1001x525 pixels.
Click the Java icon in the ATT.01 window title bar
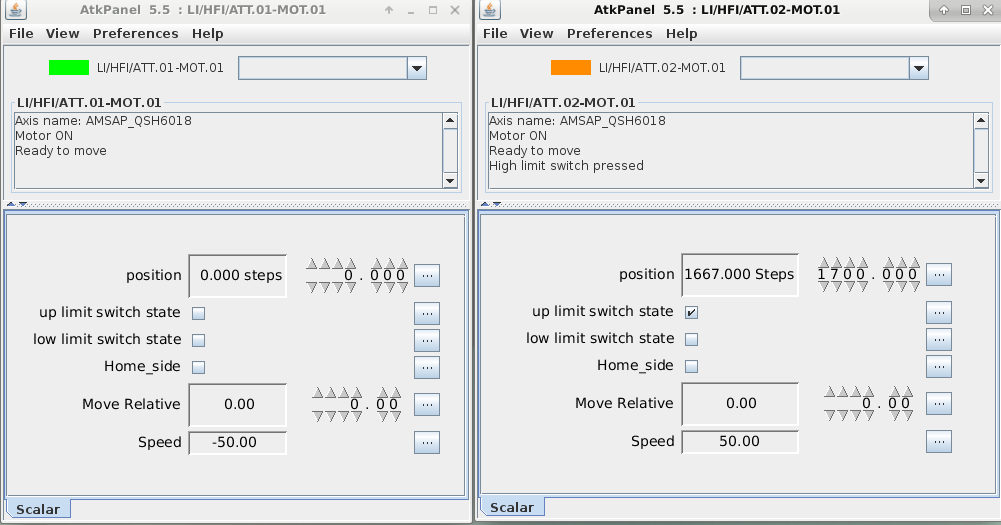(x=17, y=11)
